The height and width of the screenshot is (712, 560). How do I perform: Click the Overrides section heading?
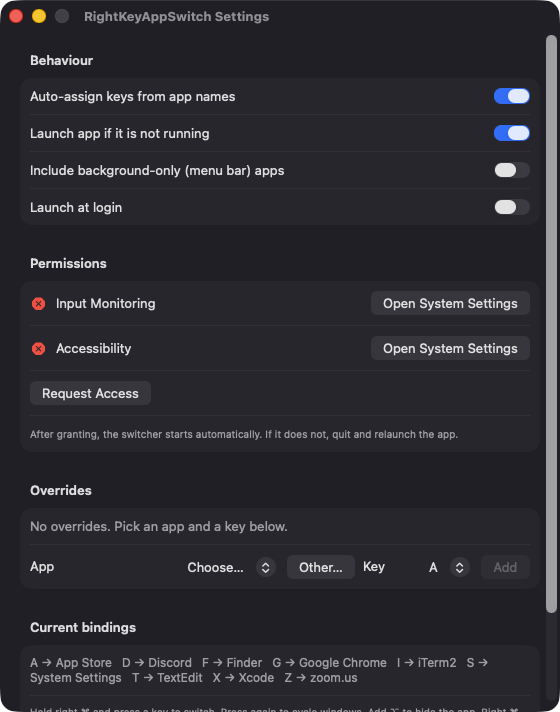(x=61, y=490)
